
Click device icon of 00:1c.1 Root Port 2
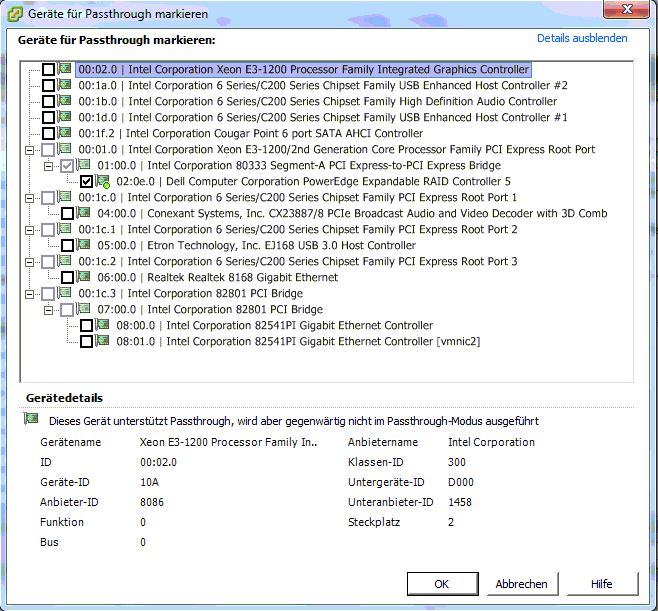point(64,228)
